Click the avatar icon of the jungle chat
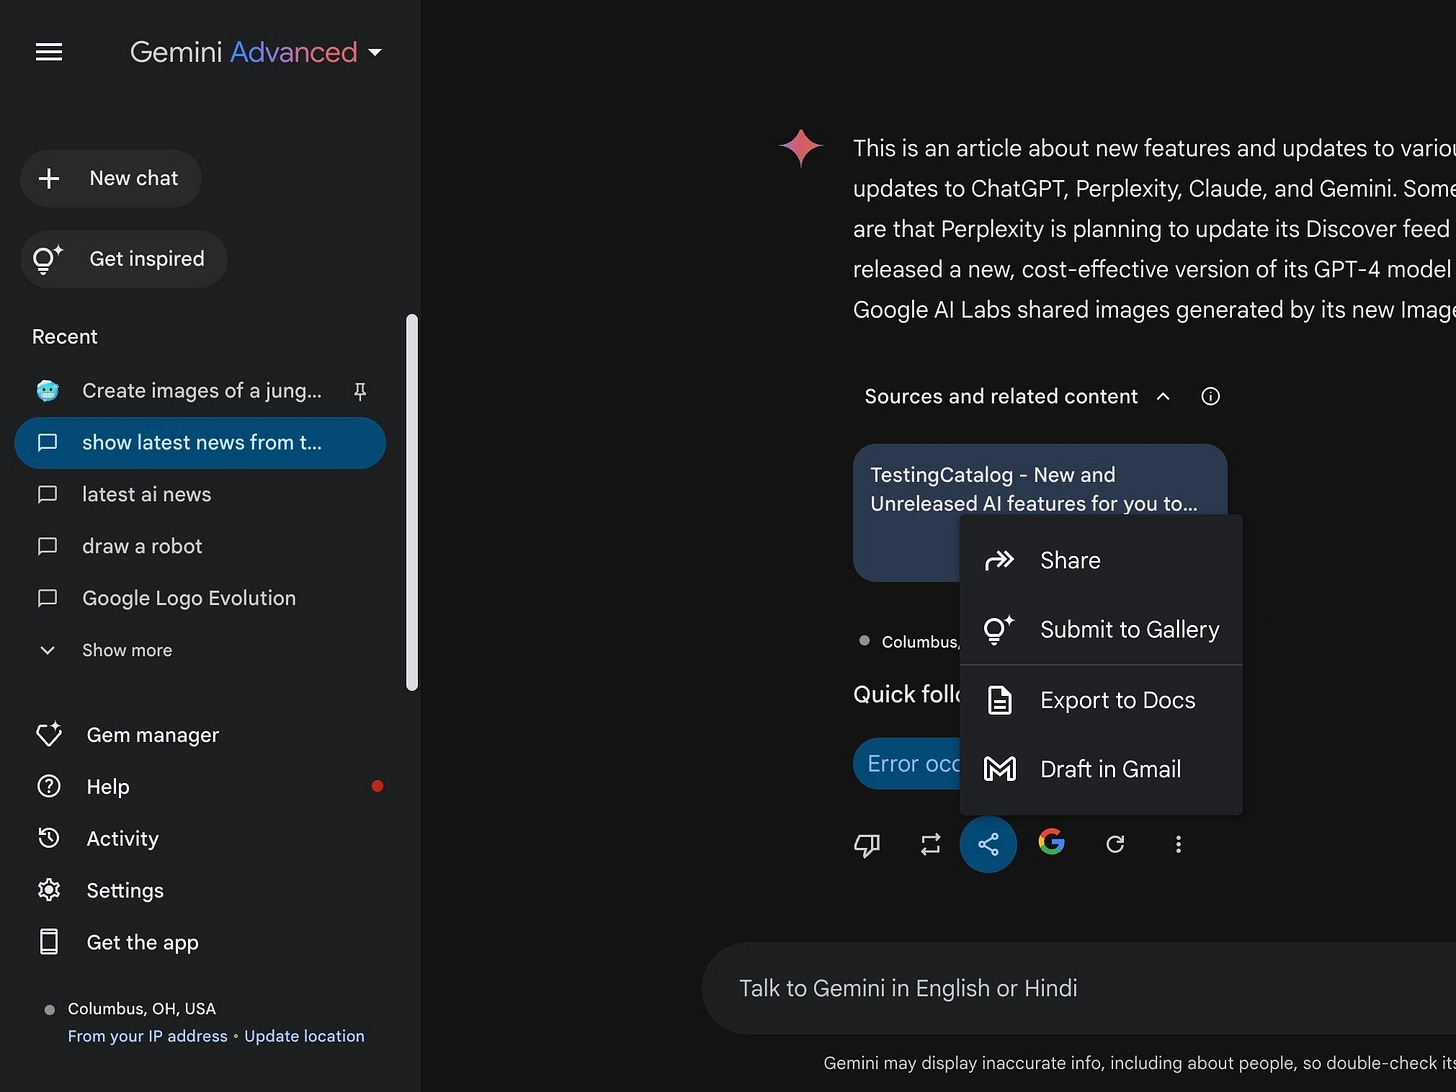 coord(48,391)
